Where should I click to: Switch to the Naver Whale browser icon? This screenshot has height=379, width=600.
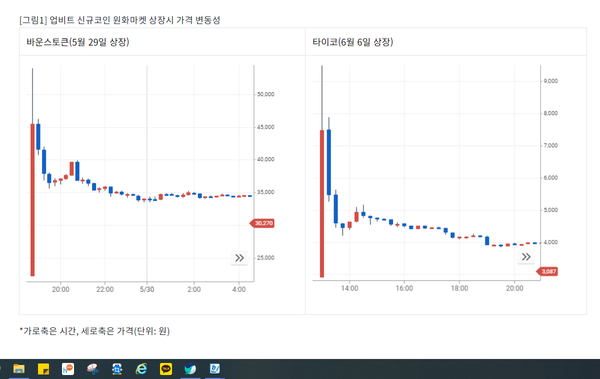tap(190, 369)
